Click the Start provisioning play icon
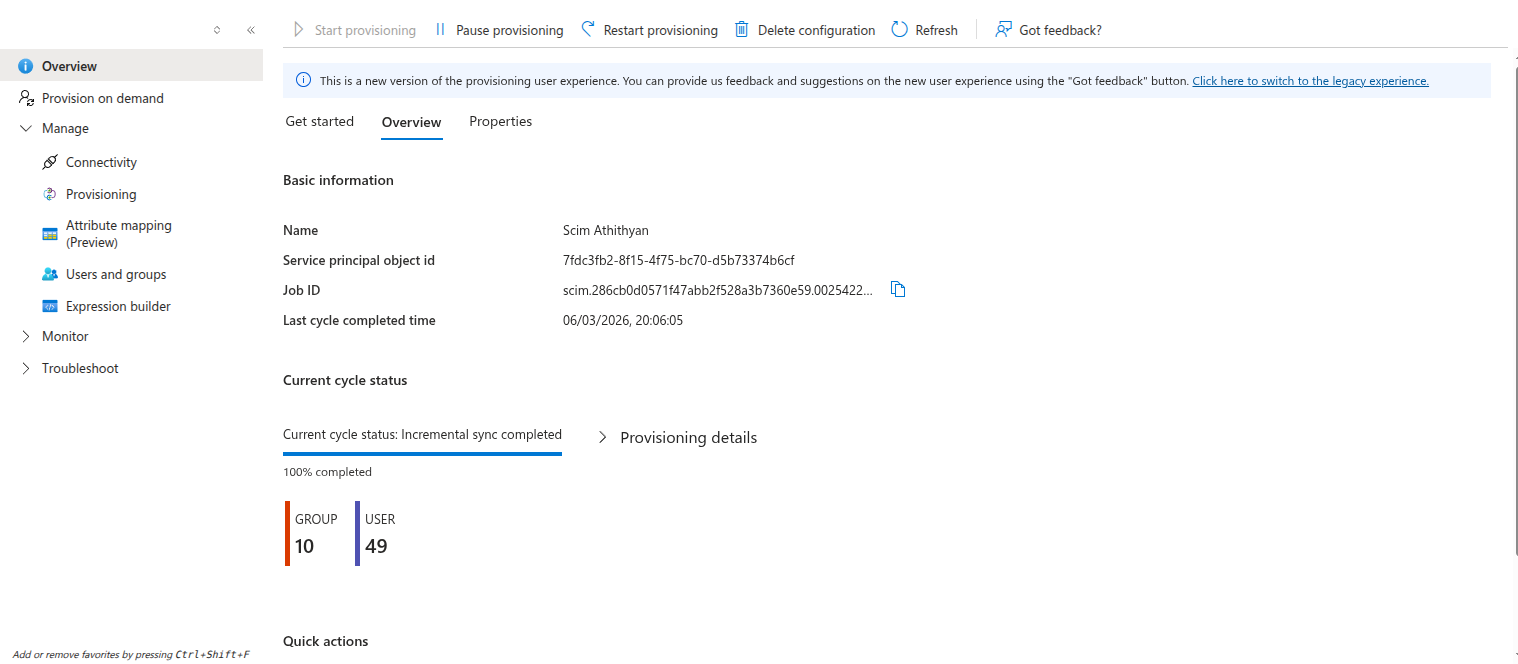 (x=298, y=30)
